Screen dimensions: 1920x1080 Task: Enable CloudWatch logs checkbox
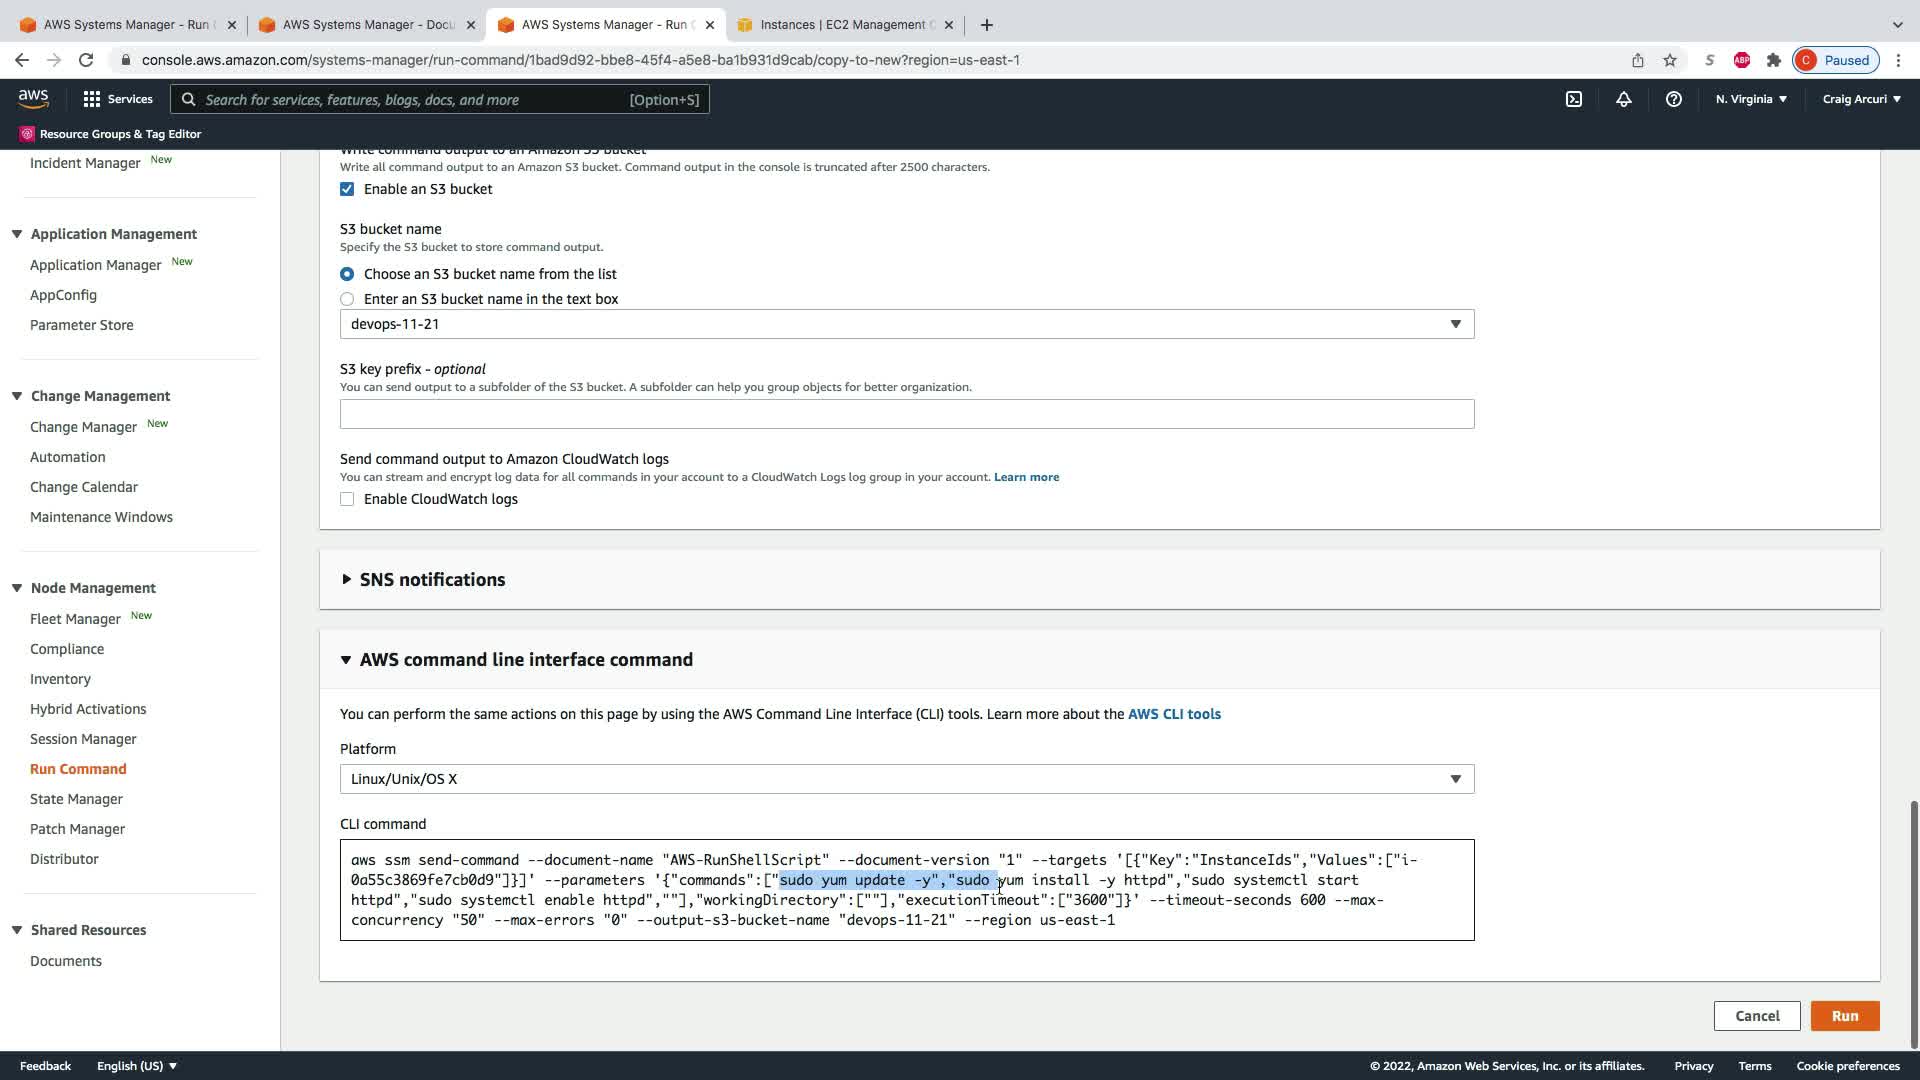tap(347, 499)
